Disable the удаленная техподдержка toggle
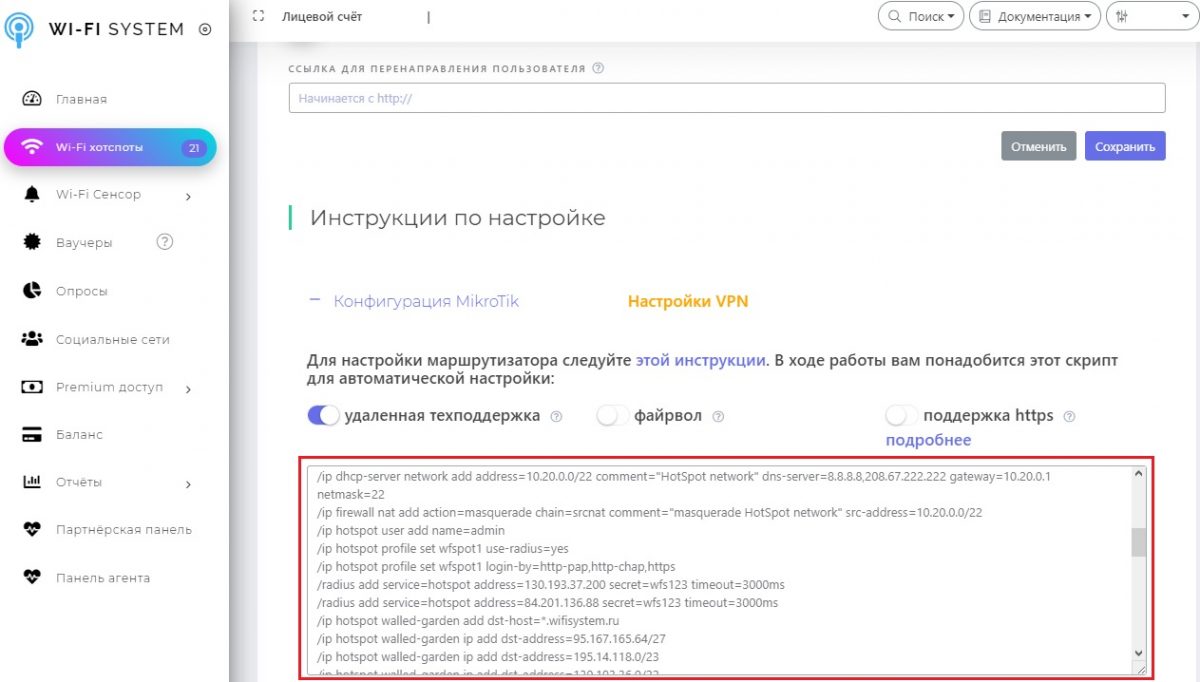The height and width of the screenshot is (682, 1200). [324, 416]
